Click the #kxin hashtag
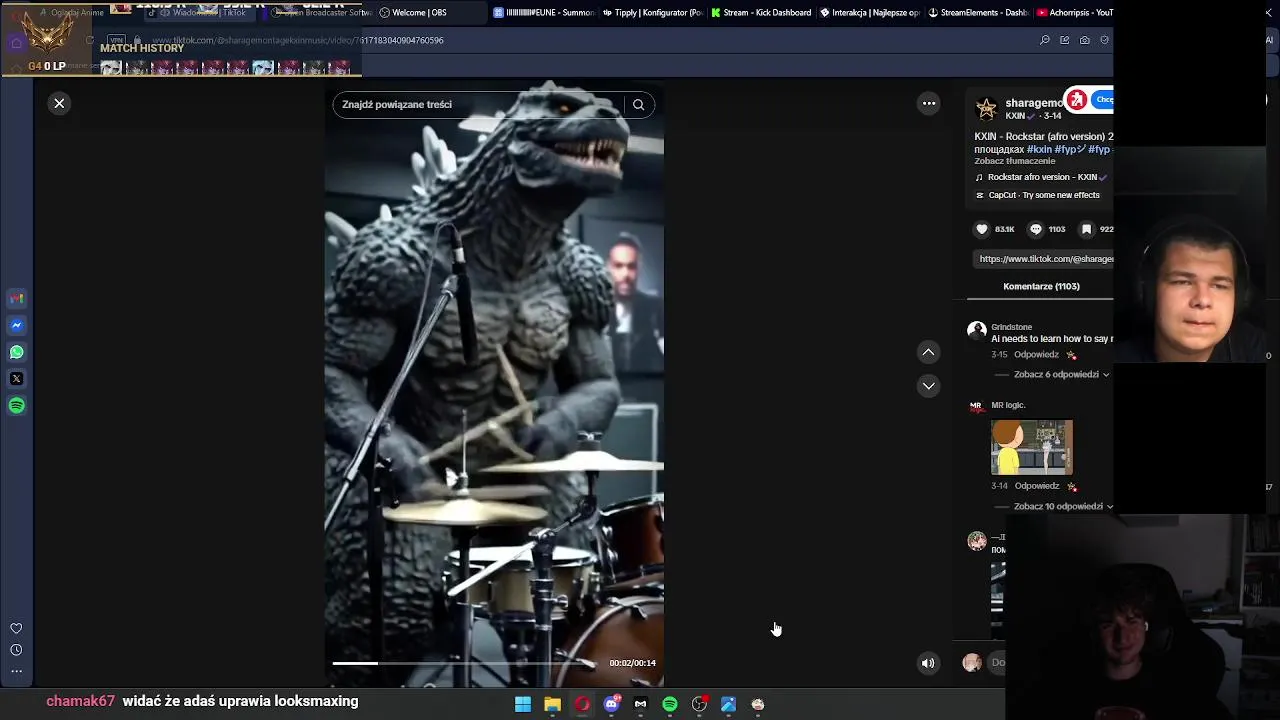This screenshot has height=720, width=1280. (x=1039, y=149)
